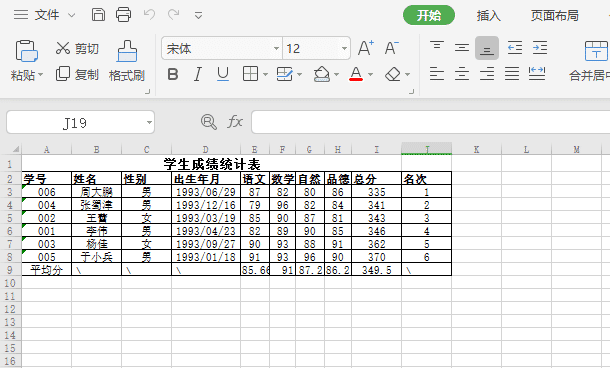Switch to the 页面布局 tab

(x=555, y=16)
